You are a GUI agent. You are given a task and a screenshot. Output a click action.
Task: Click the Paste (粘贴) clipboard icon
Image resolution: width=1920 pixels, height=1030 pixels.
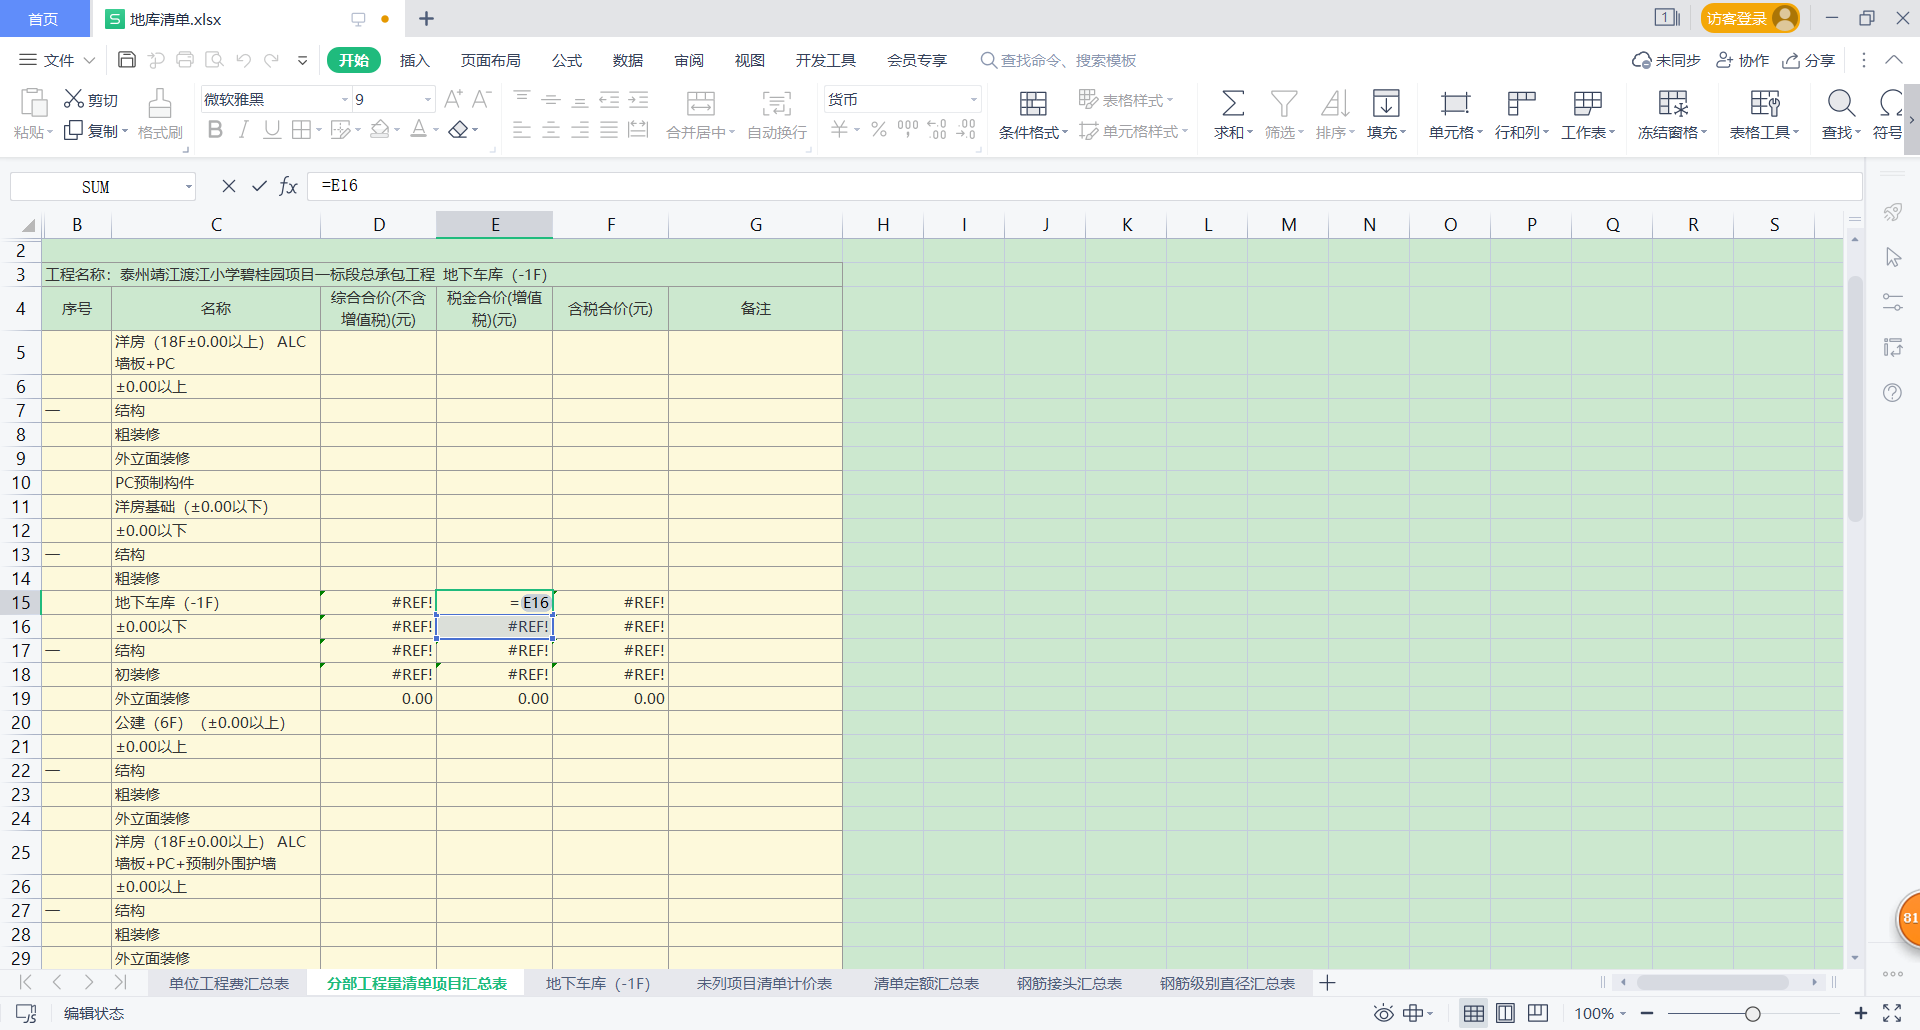[x=33, y=103]
